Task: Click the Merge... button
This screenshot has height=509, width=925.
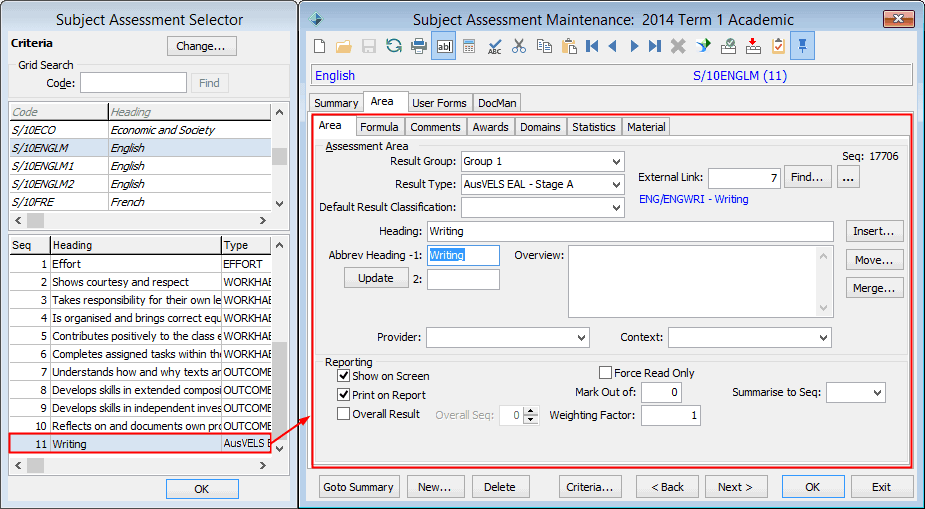Action: pos(874,288)
